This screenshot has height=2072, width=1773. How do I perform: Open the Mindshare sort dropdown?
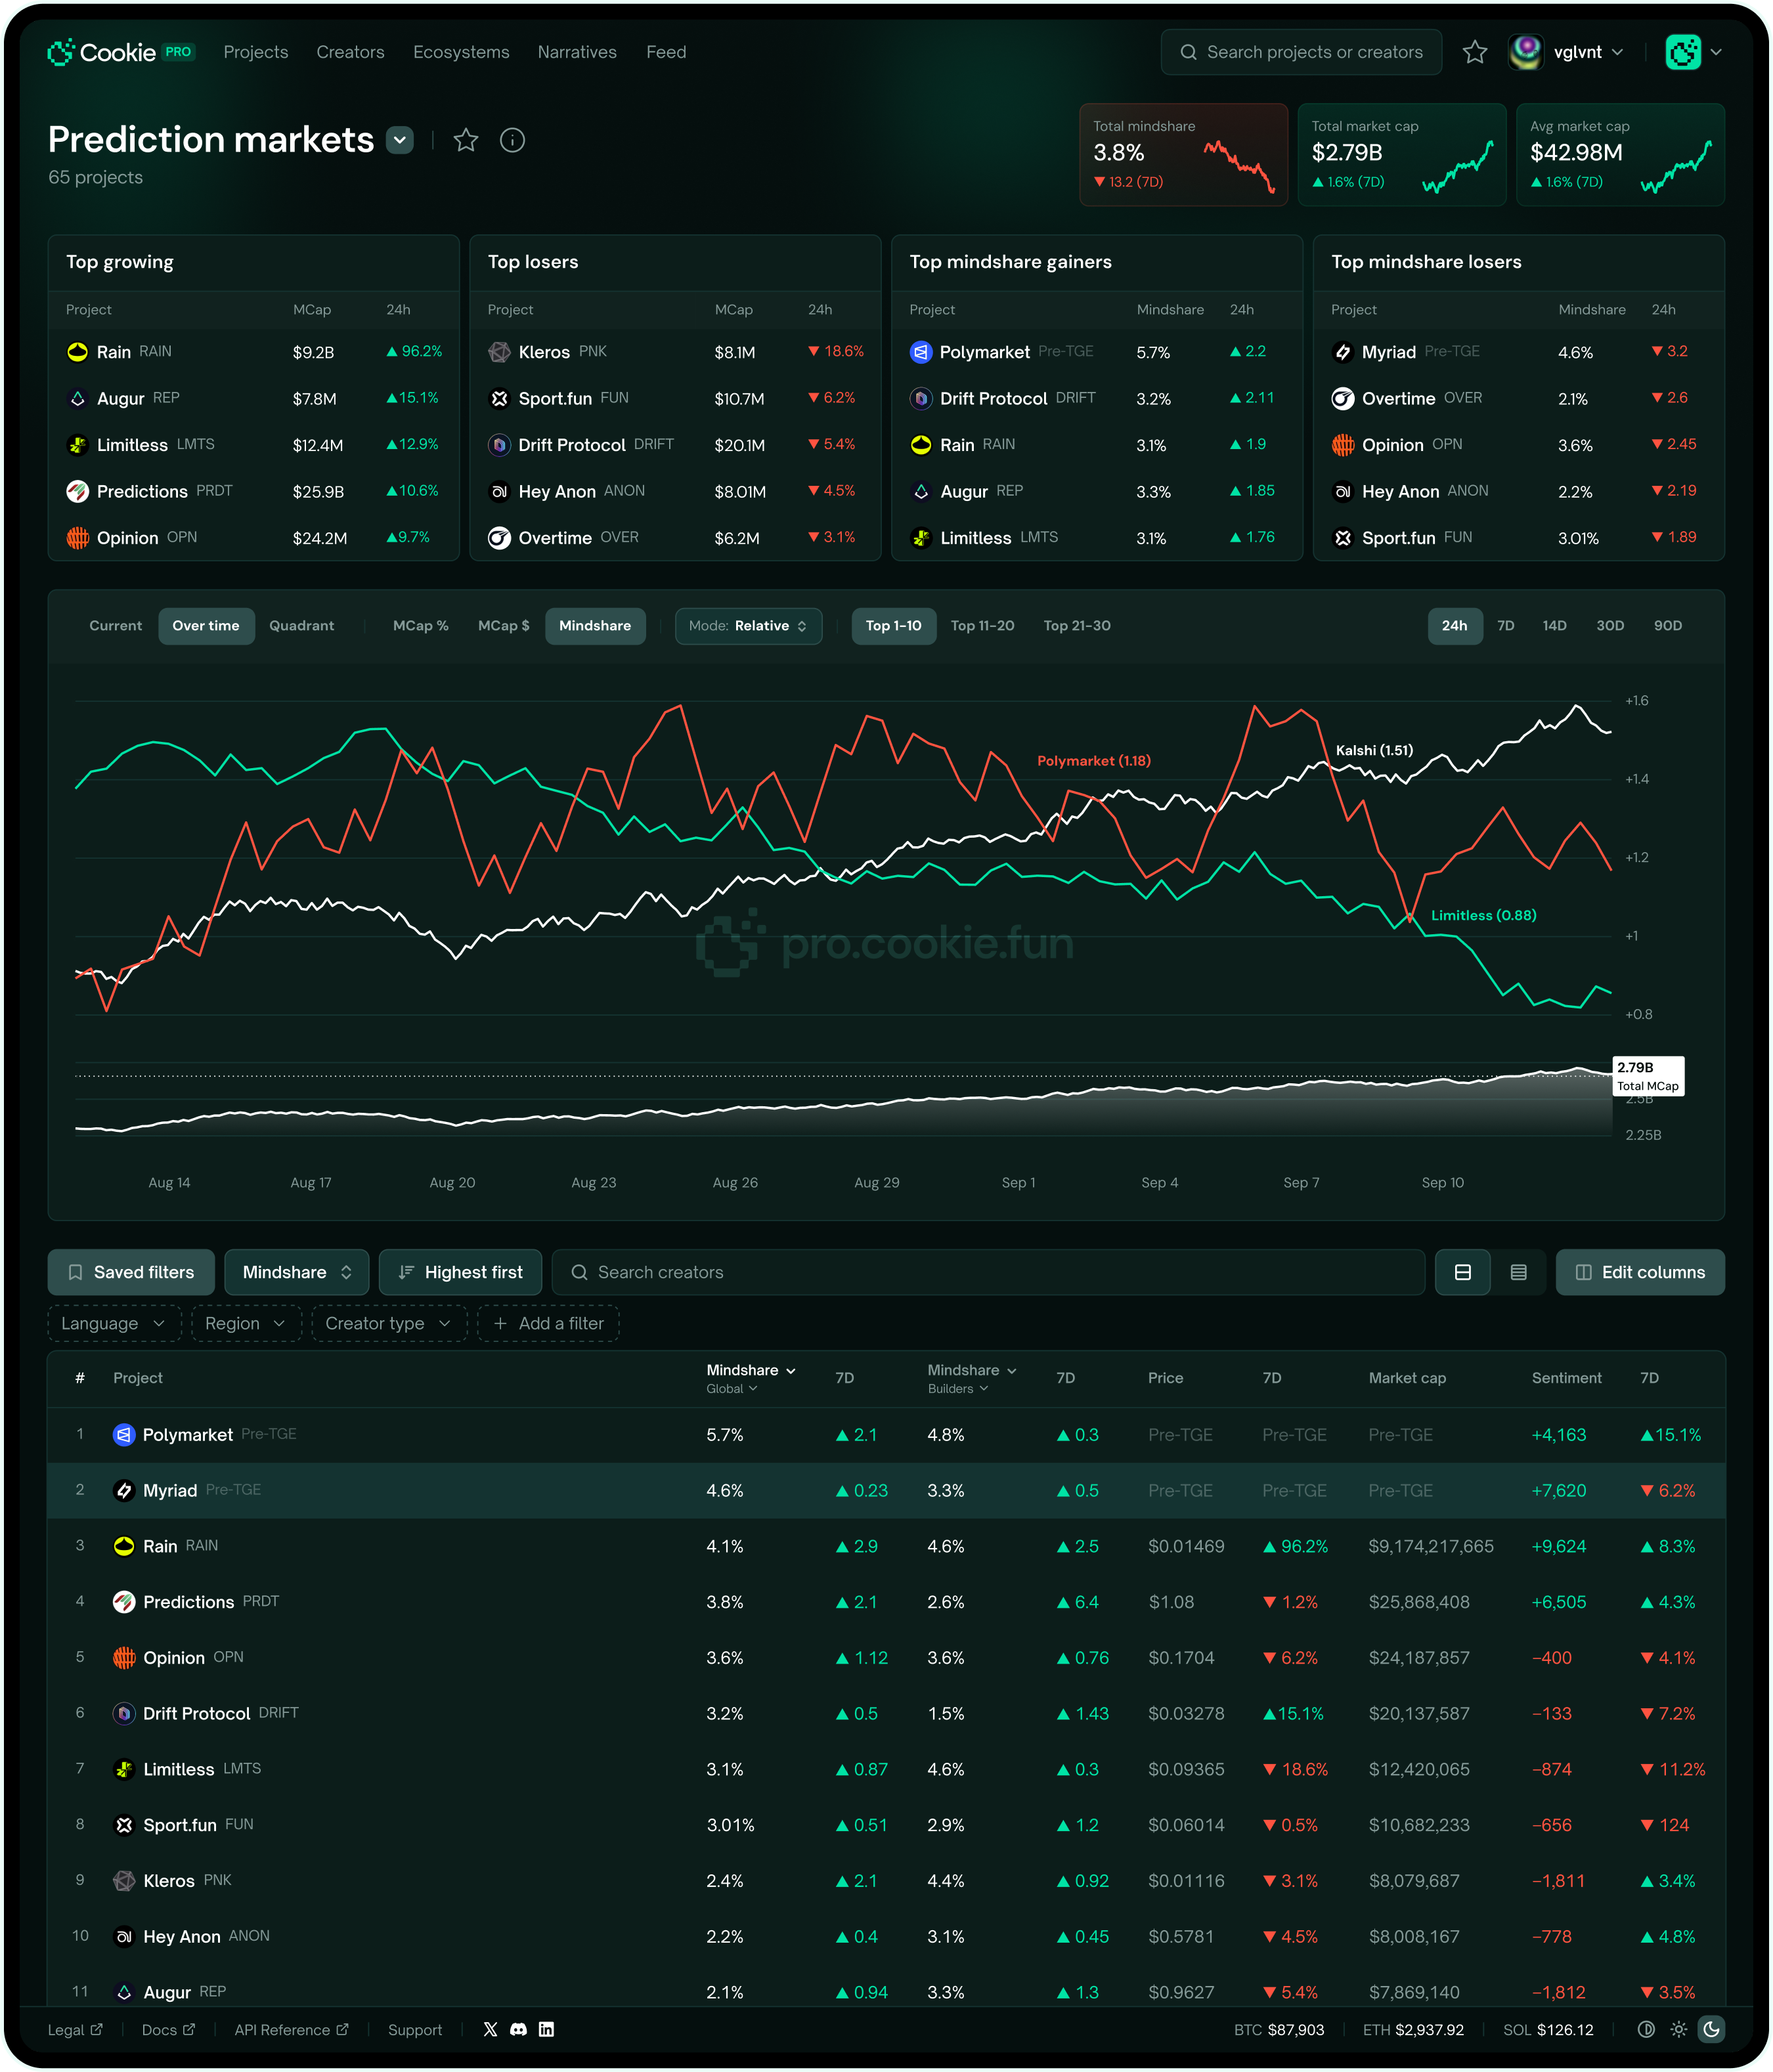pos(297,1273)
